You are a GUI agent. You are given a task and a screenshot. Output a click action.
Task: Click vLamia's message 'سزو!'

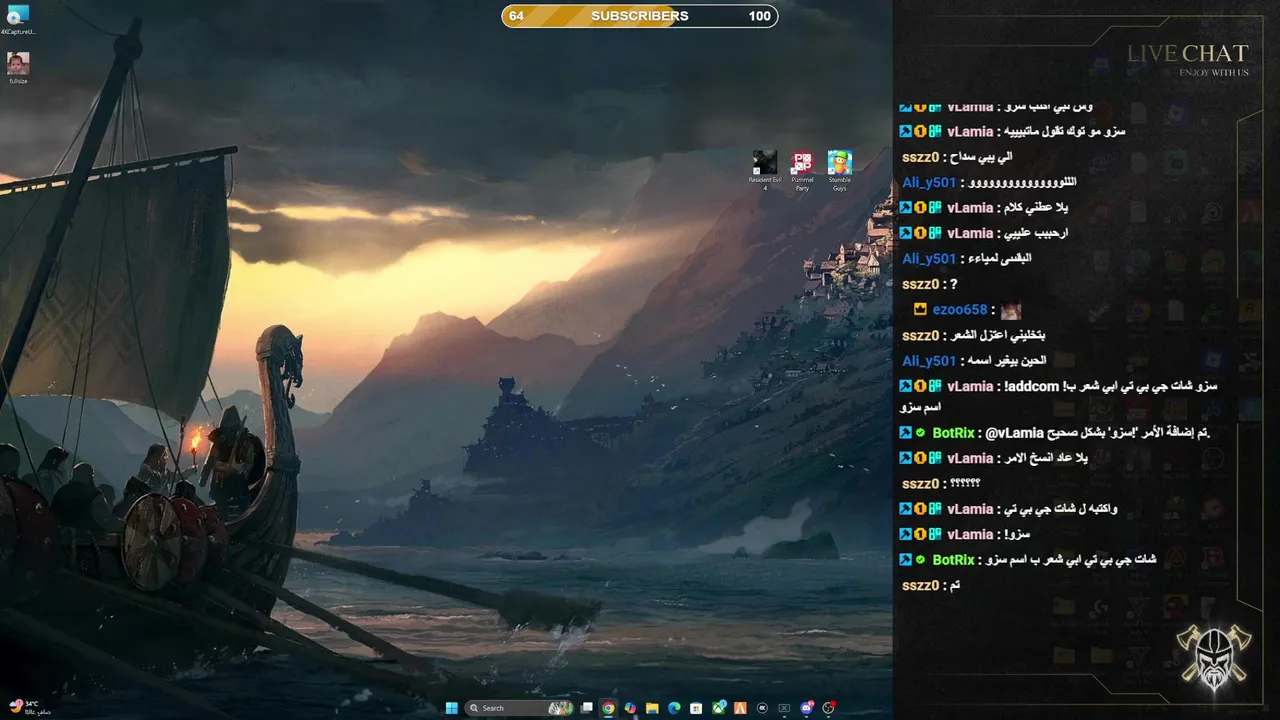[x=965, y=534]
